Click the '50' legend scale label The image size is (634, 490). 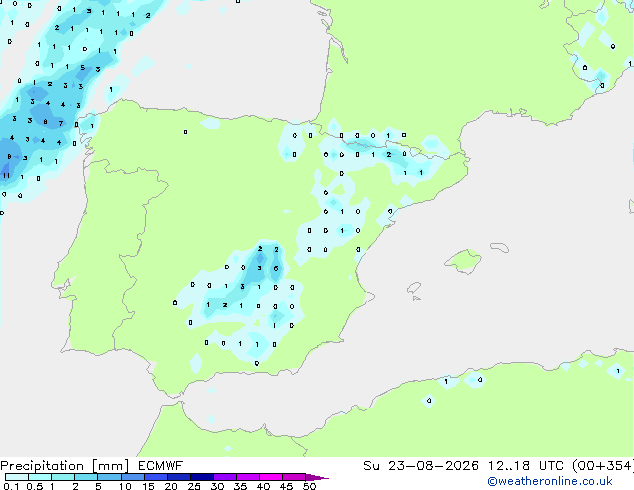click(x=309, y=486)
